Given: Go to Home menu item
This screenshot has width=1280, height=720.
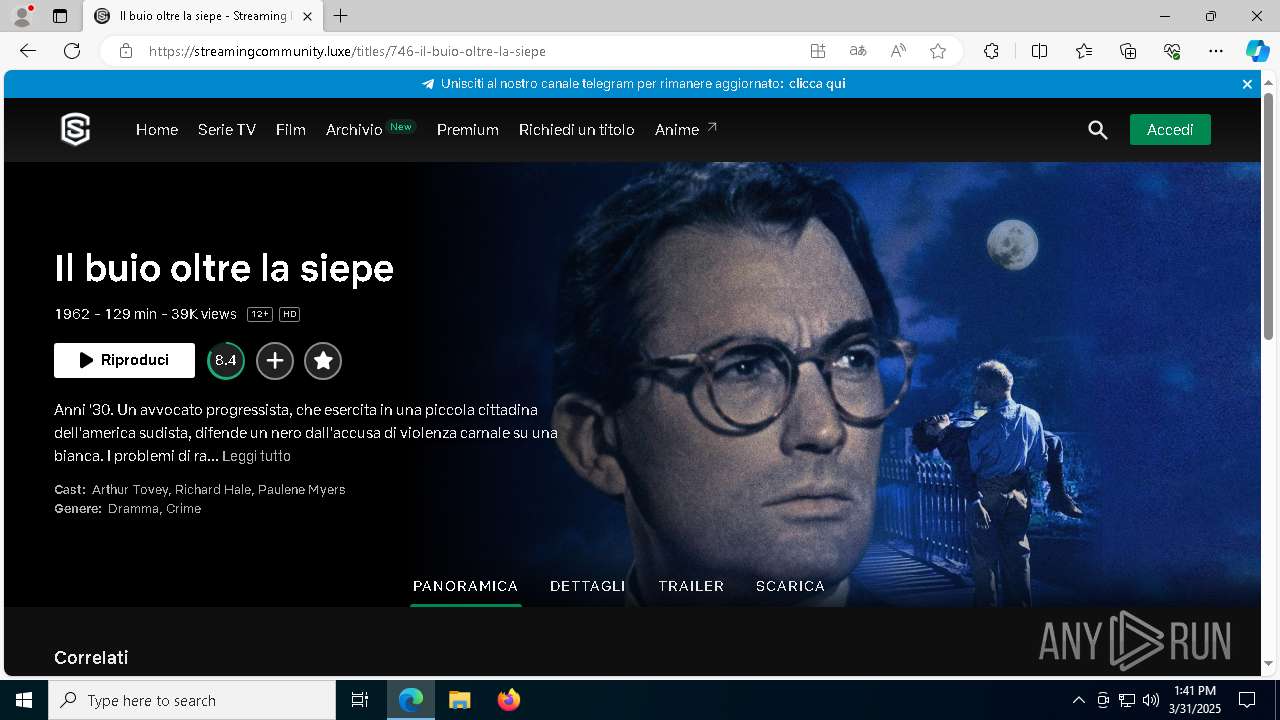Looking at the screenshot, I should 157,130.
